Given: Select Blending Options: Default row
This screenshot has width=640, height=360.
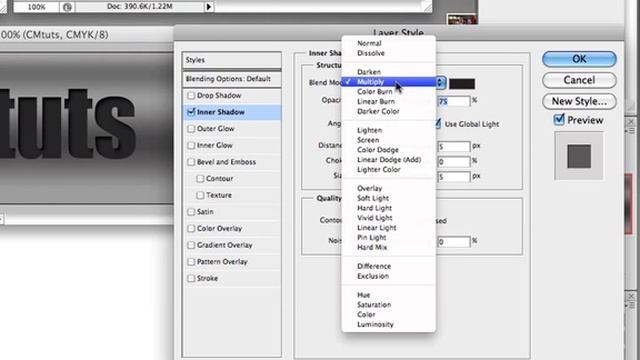Looking at the screenshot, I should (x=232, y=79).
